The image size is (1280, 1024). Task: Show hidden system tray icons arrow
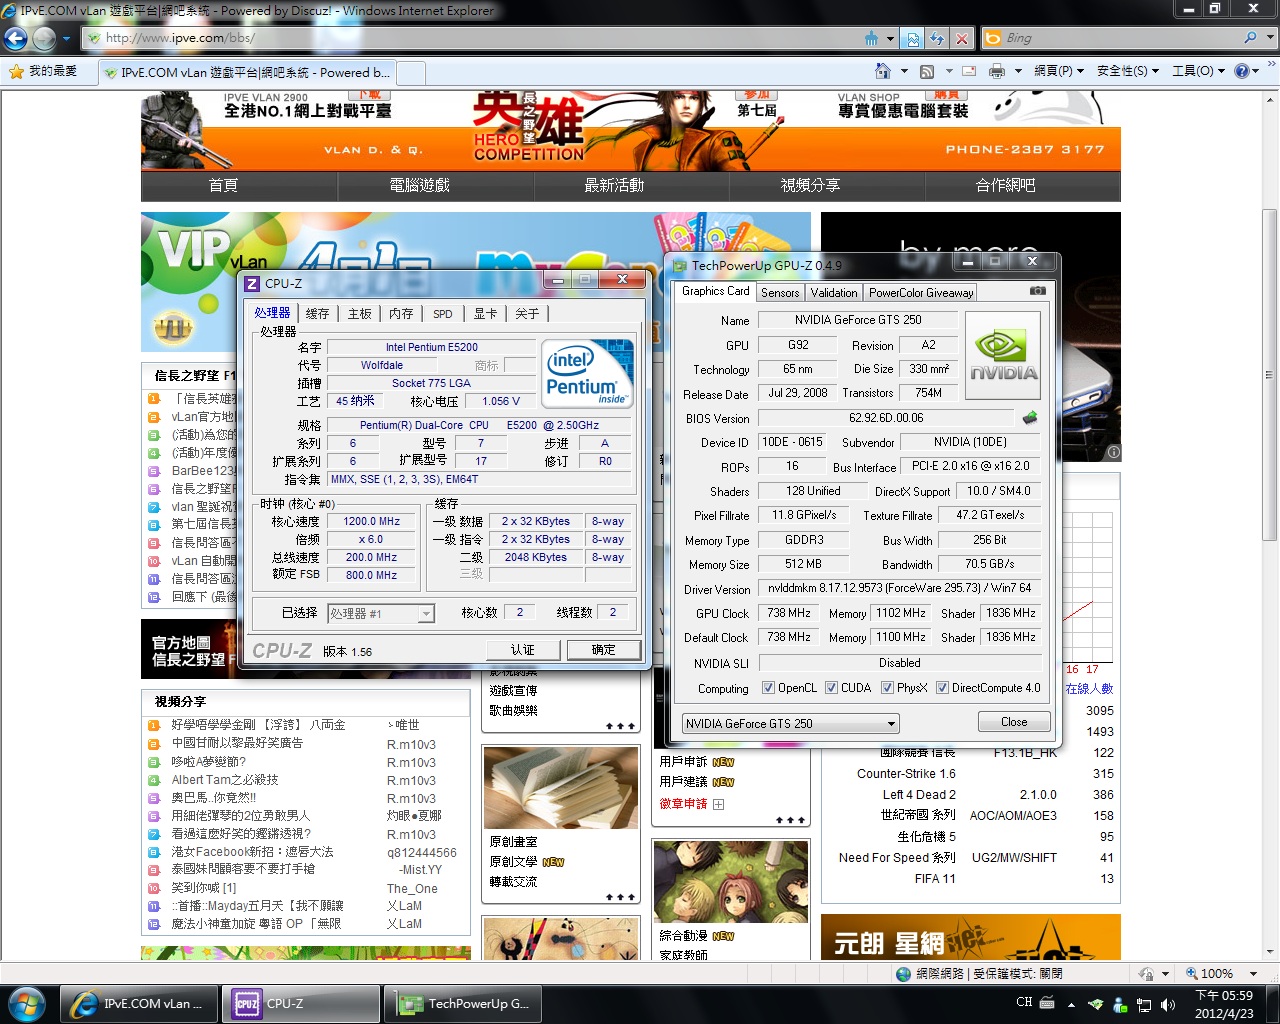1071,1004
